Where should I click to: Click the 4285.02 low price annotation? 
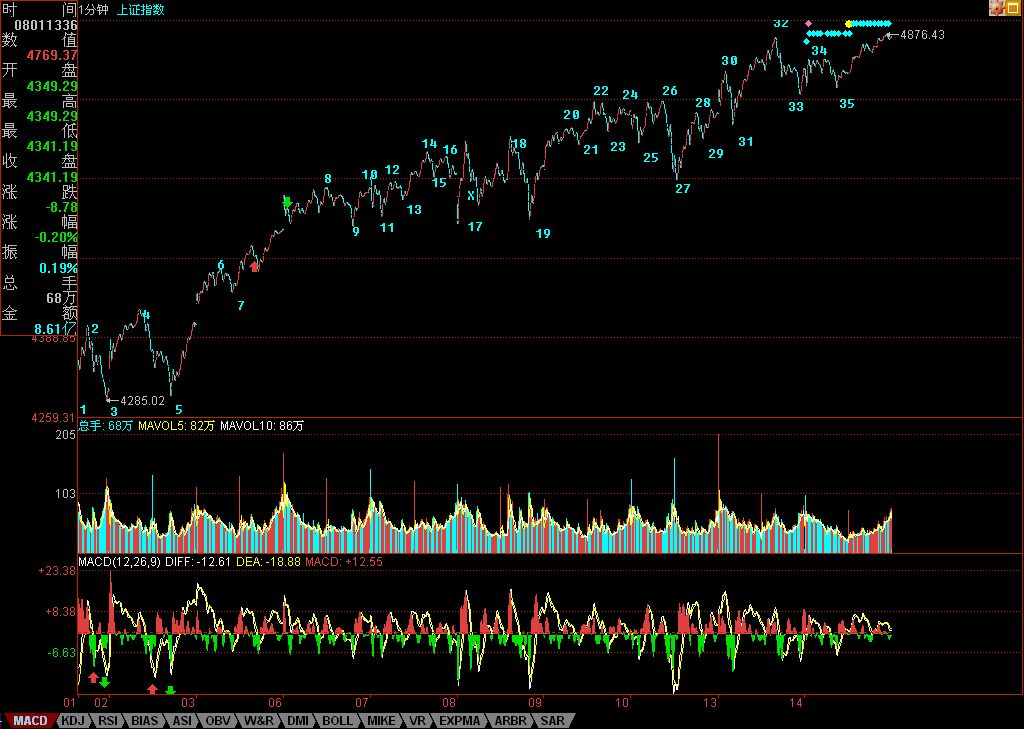[x=141, y=401]
